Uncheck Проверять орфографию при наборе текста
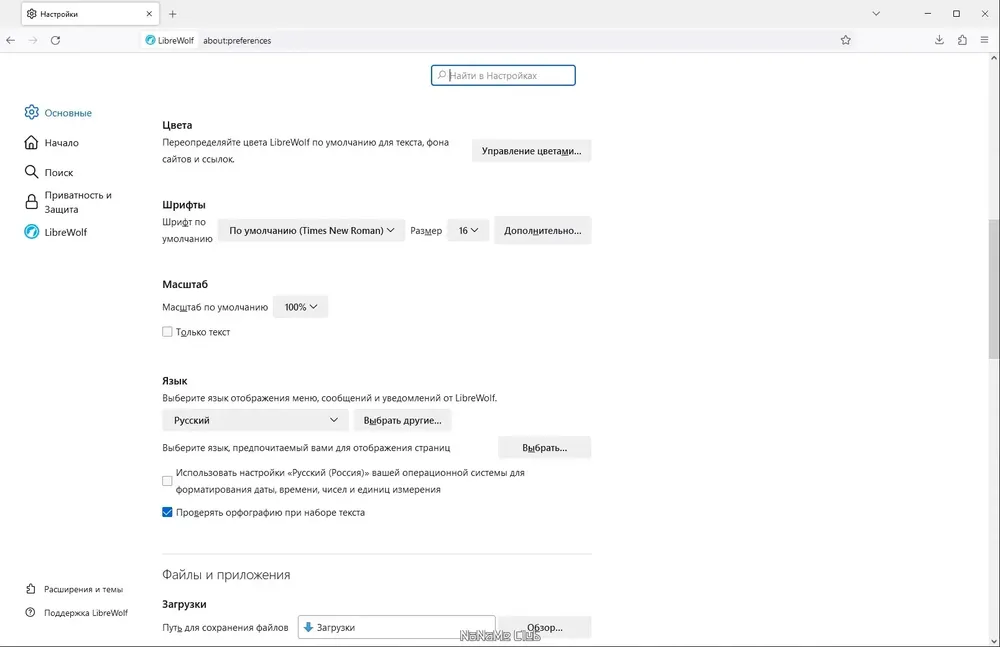This screenshot has width=1000, height=647. [x=167, y=512]
